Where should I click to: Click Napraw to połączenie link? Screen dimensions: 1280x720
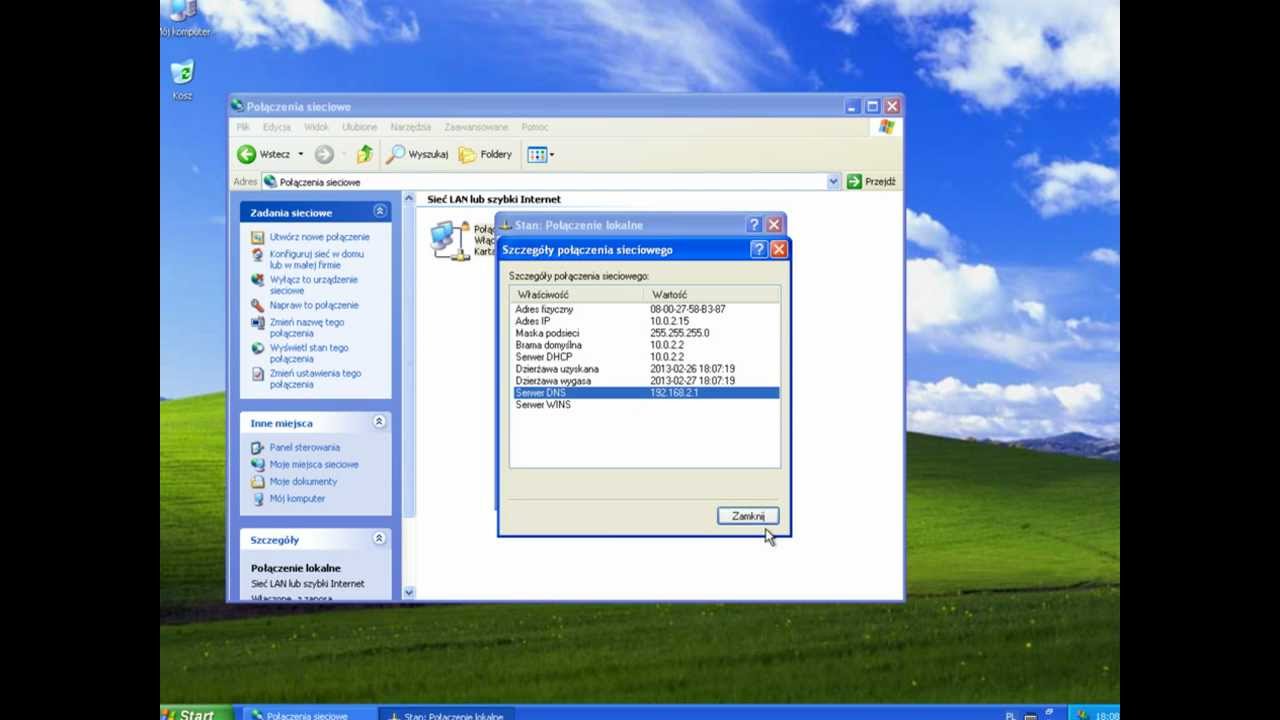pos(313,305)
